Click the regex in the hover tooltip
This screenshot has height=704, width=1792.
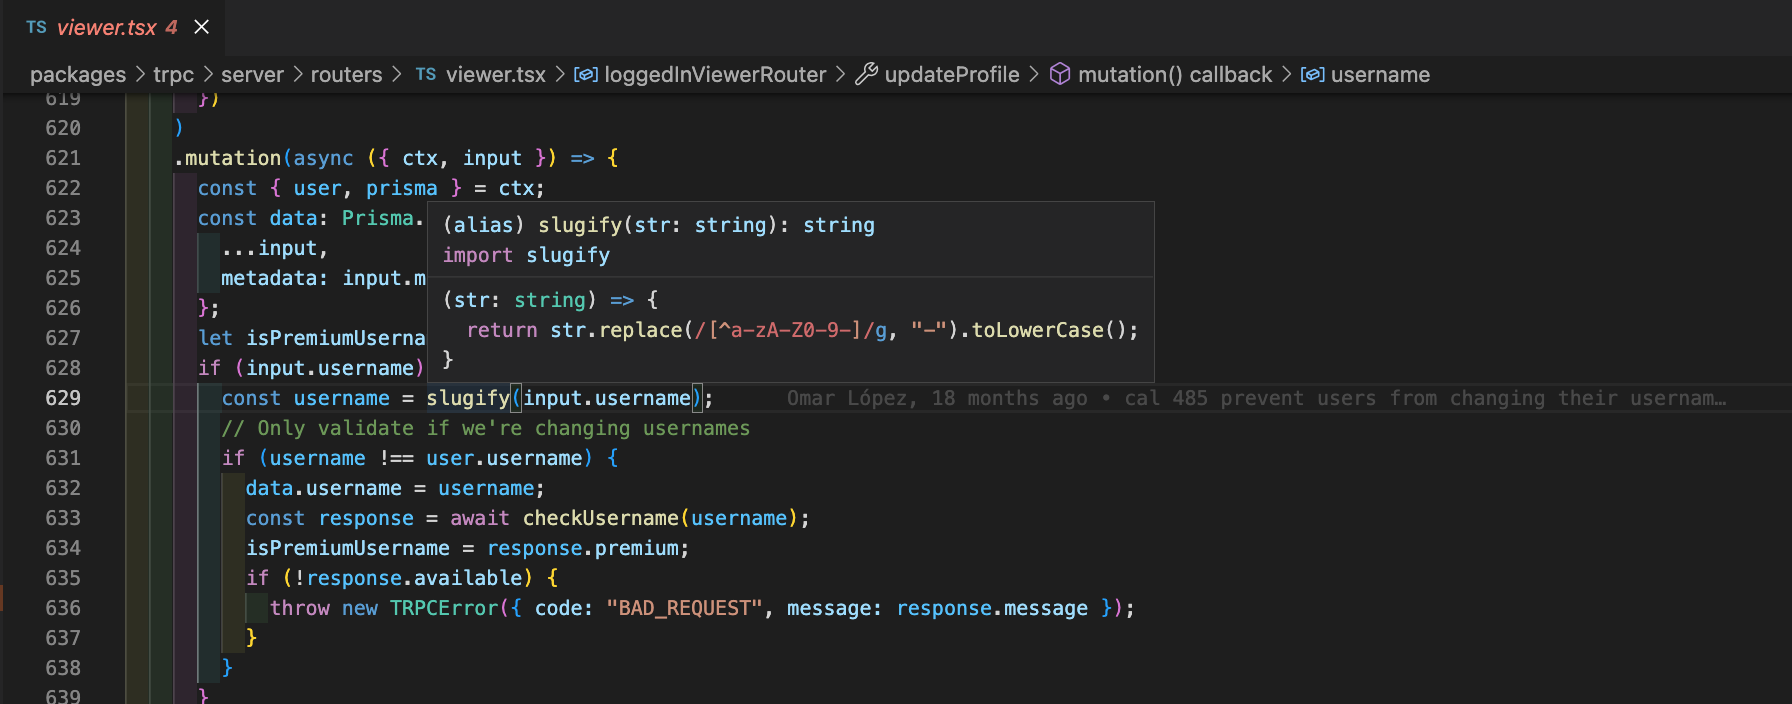click(792, 330)
